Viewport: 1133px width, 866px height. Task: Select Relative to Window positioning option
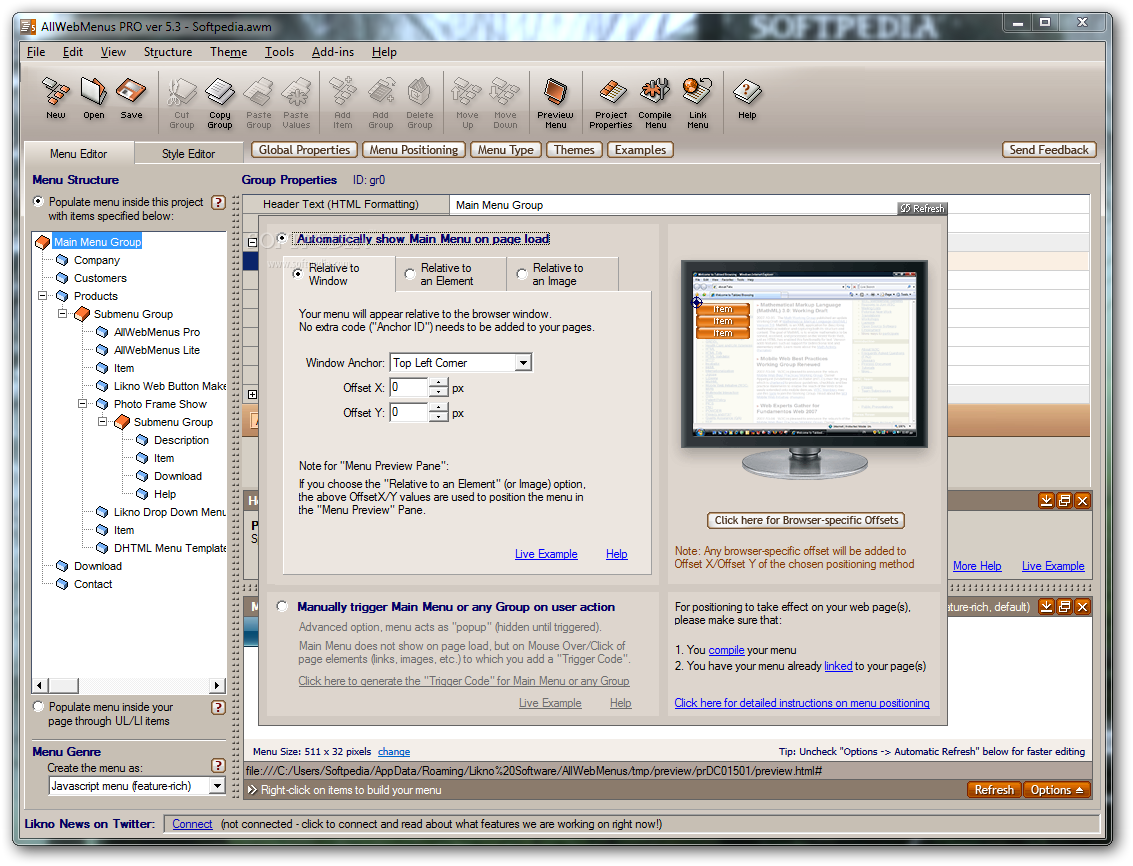click(297, 274)
